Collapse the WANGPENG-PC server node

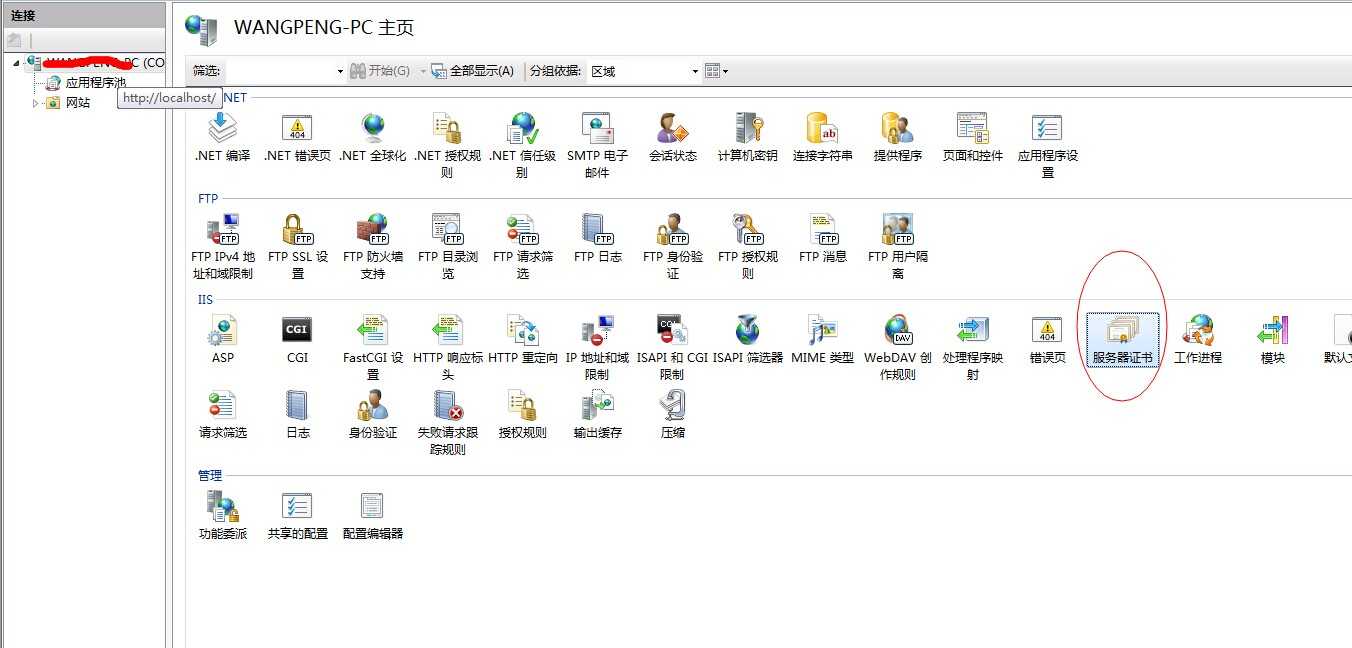15,62
